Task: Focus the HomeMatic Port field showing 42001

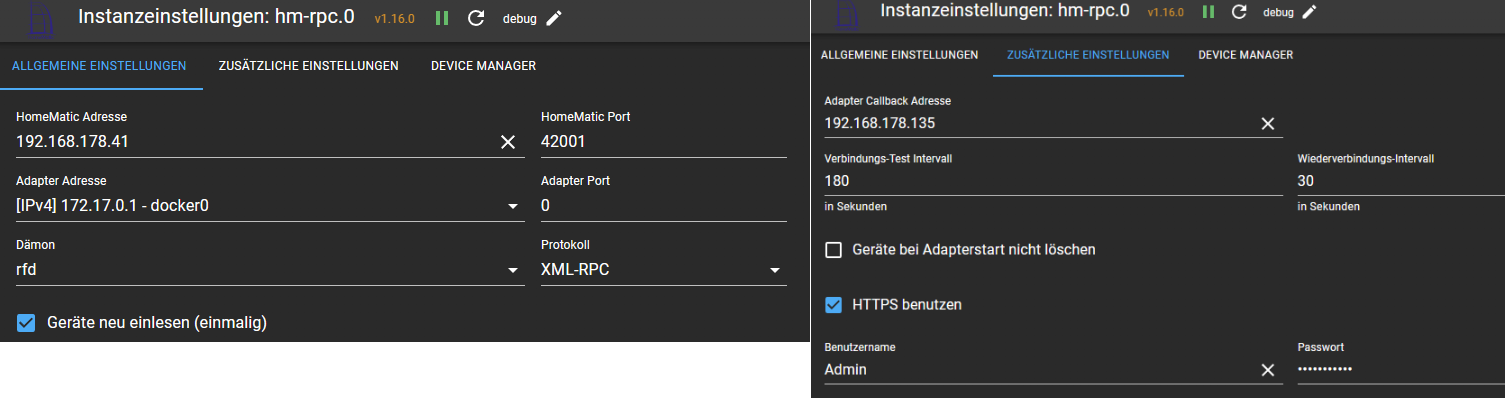Action: (663, 142)
